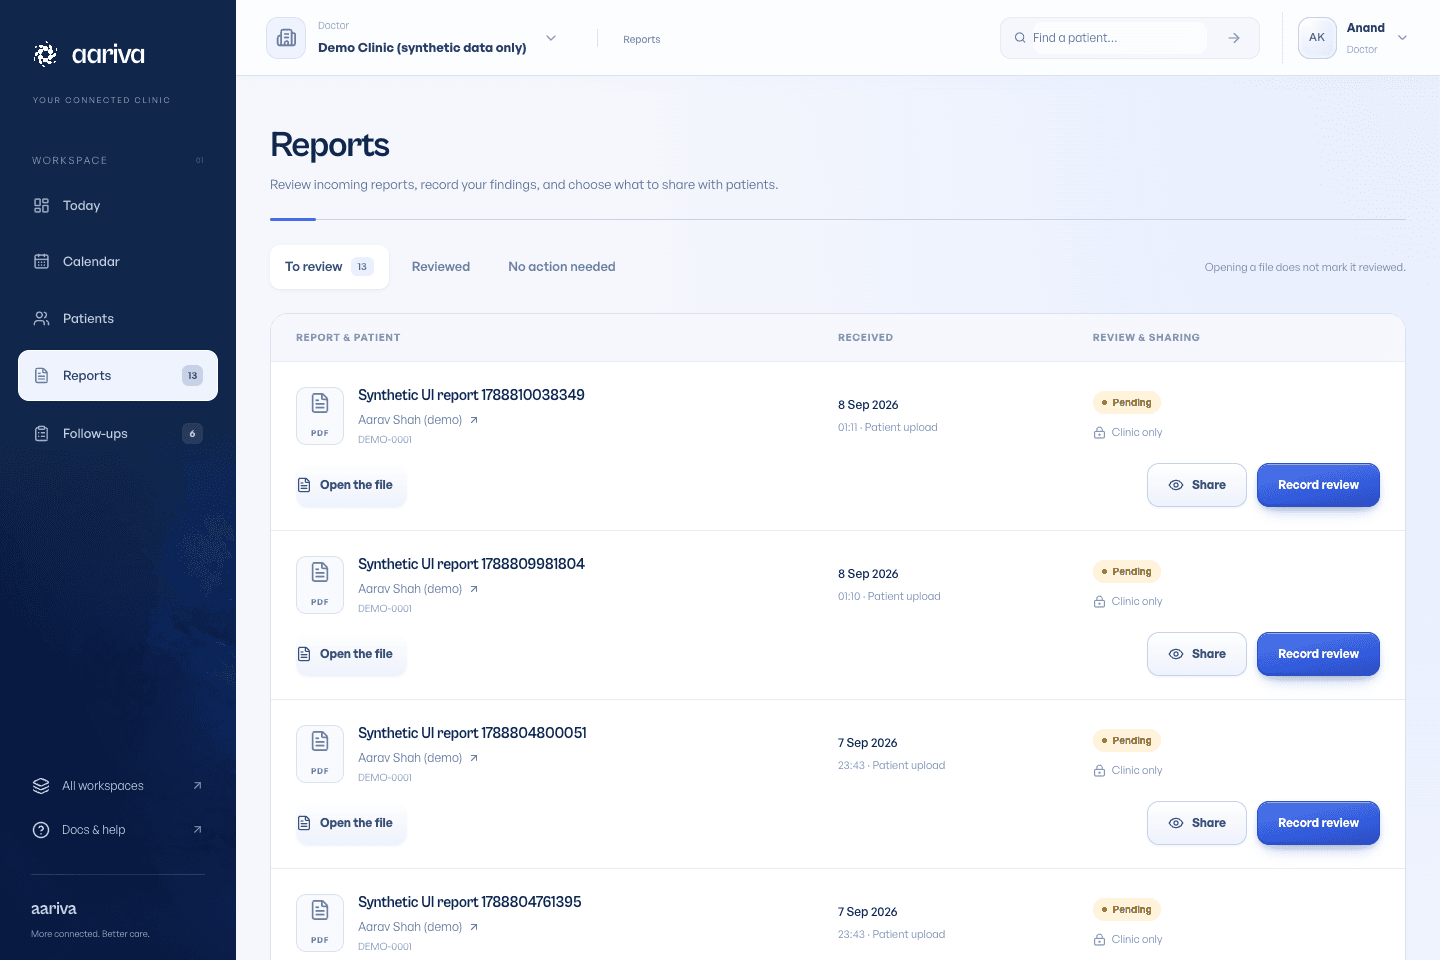Click the Docs & help question mark icon
This screenshot has width=1440, height=960.
coord(41,829)
